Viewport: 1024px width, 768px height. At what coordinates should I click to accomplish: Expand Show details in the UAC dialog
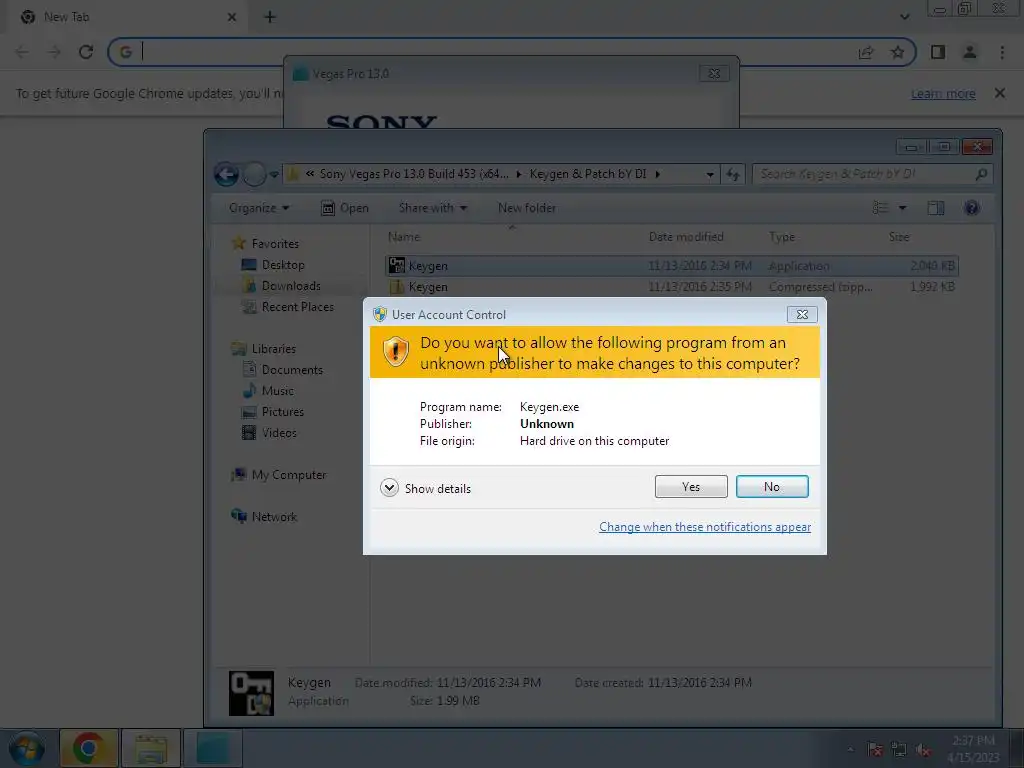[425, 488]
